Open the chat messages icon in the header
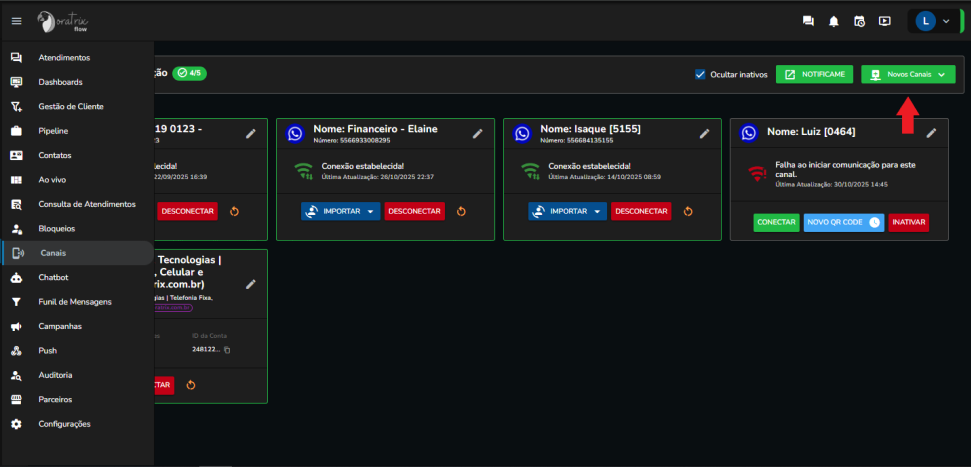The height and width of the screenshot is (467, 971). tap(808, 21)
